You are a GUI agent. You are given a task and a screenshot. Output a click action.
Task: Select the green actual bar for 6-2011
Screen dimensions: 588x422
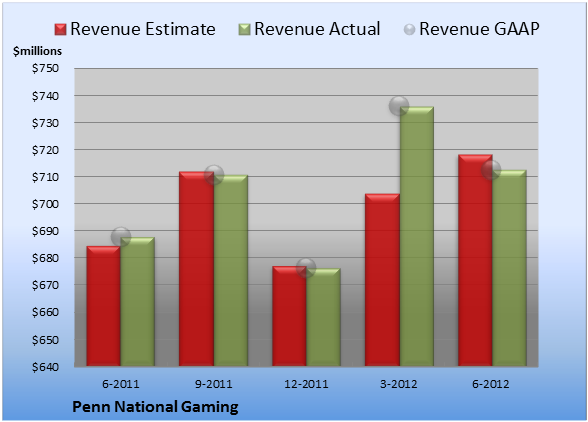click(137, 302)
